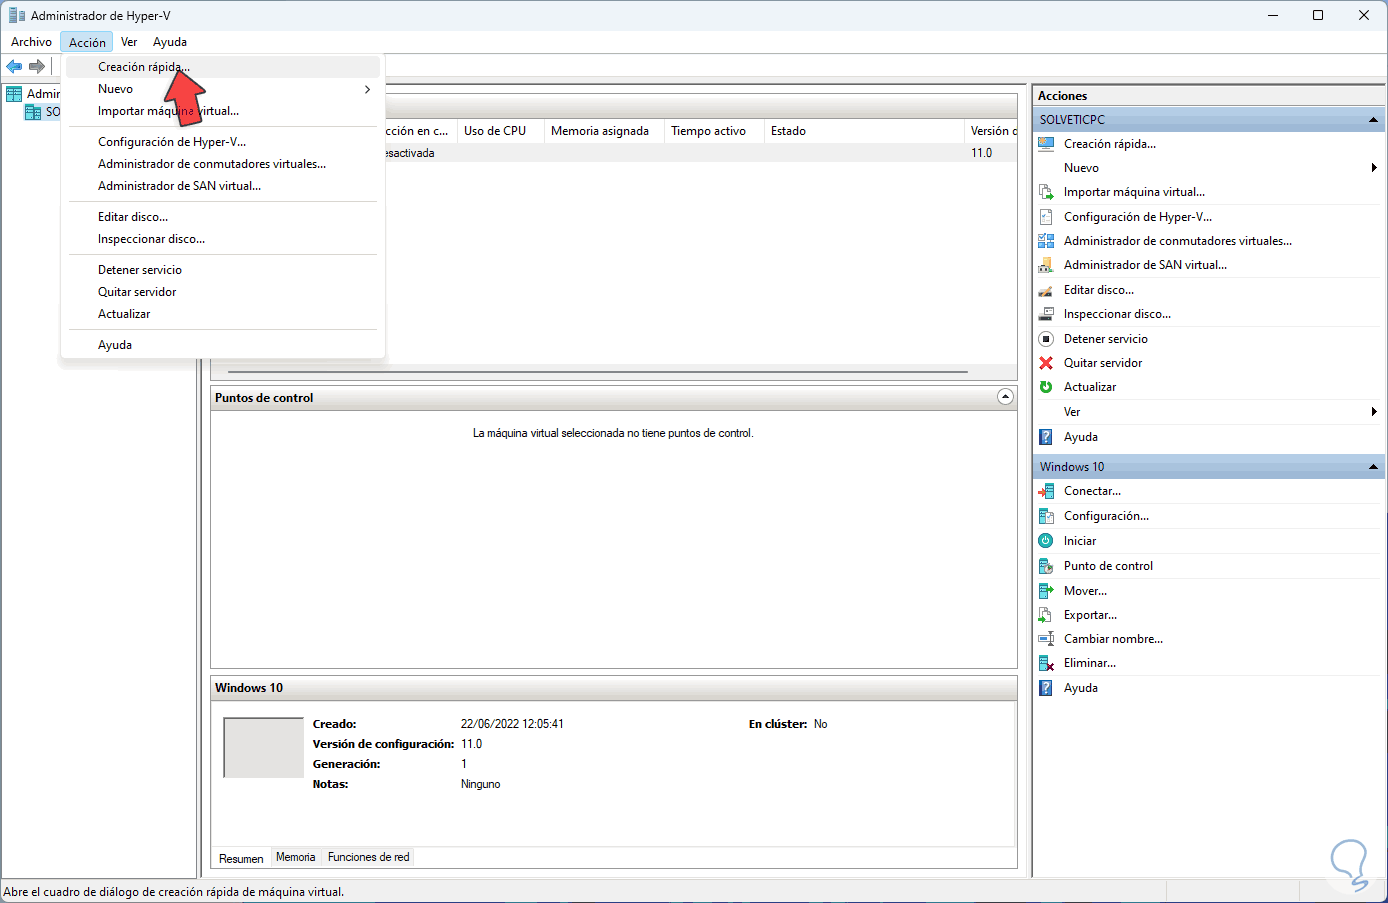This screenshot has width=1388, height=903.
Task: Click the Editar disco icon in the Acciones pane
Action: click(x=1046, y=290)
